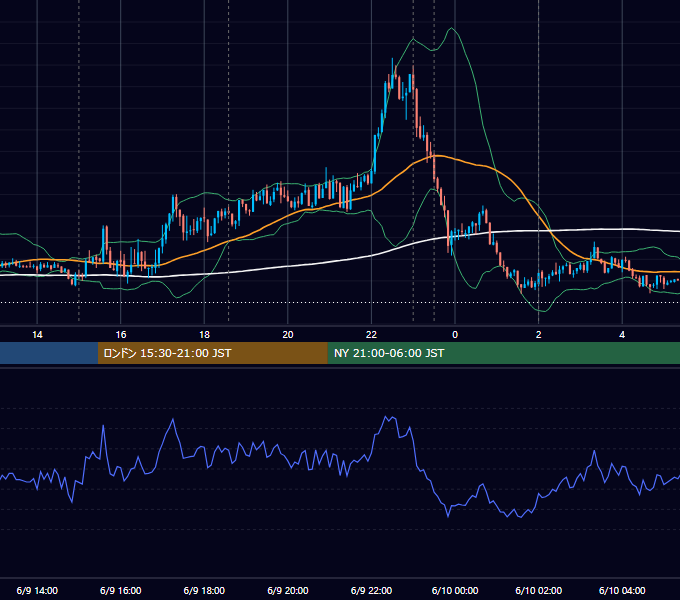Click the 6/10 04:00 time label

click(x=622, y=590)
